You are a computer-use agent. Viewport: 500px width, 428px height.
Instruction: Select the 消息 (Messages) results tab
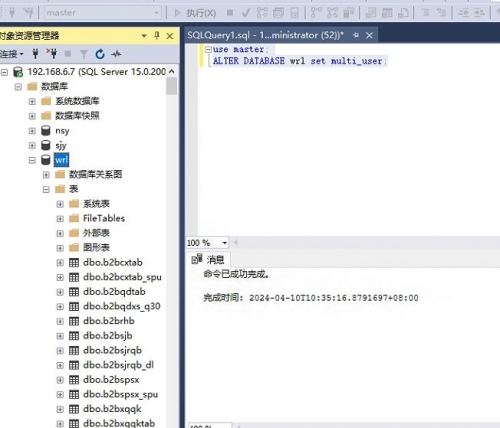(208, 259)
